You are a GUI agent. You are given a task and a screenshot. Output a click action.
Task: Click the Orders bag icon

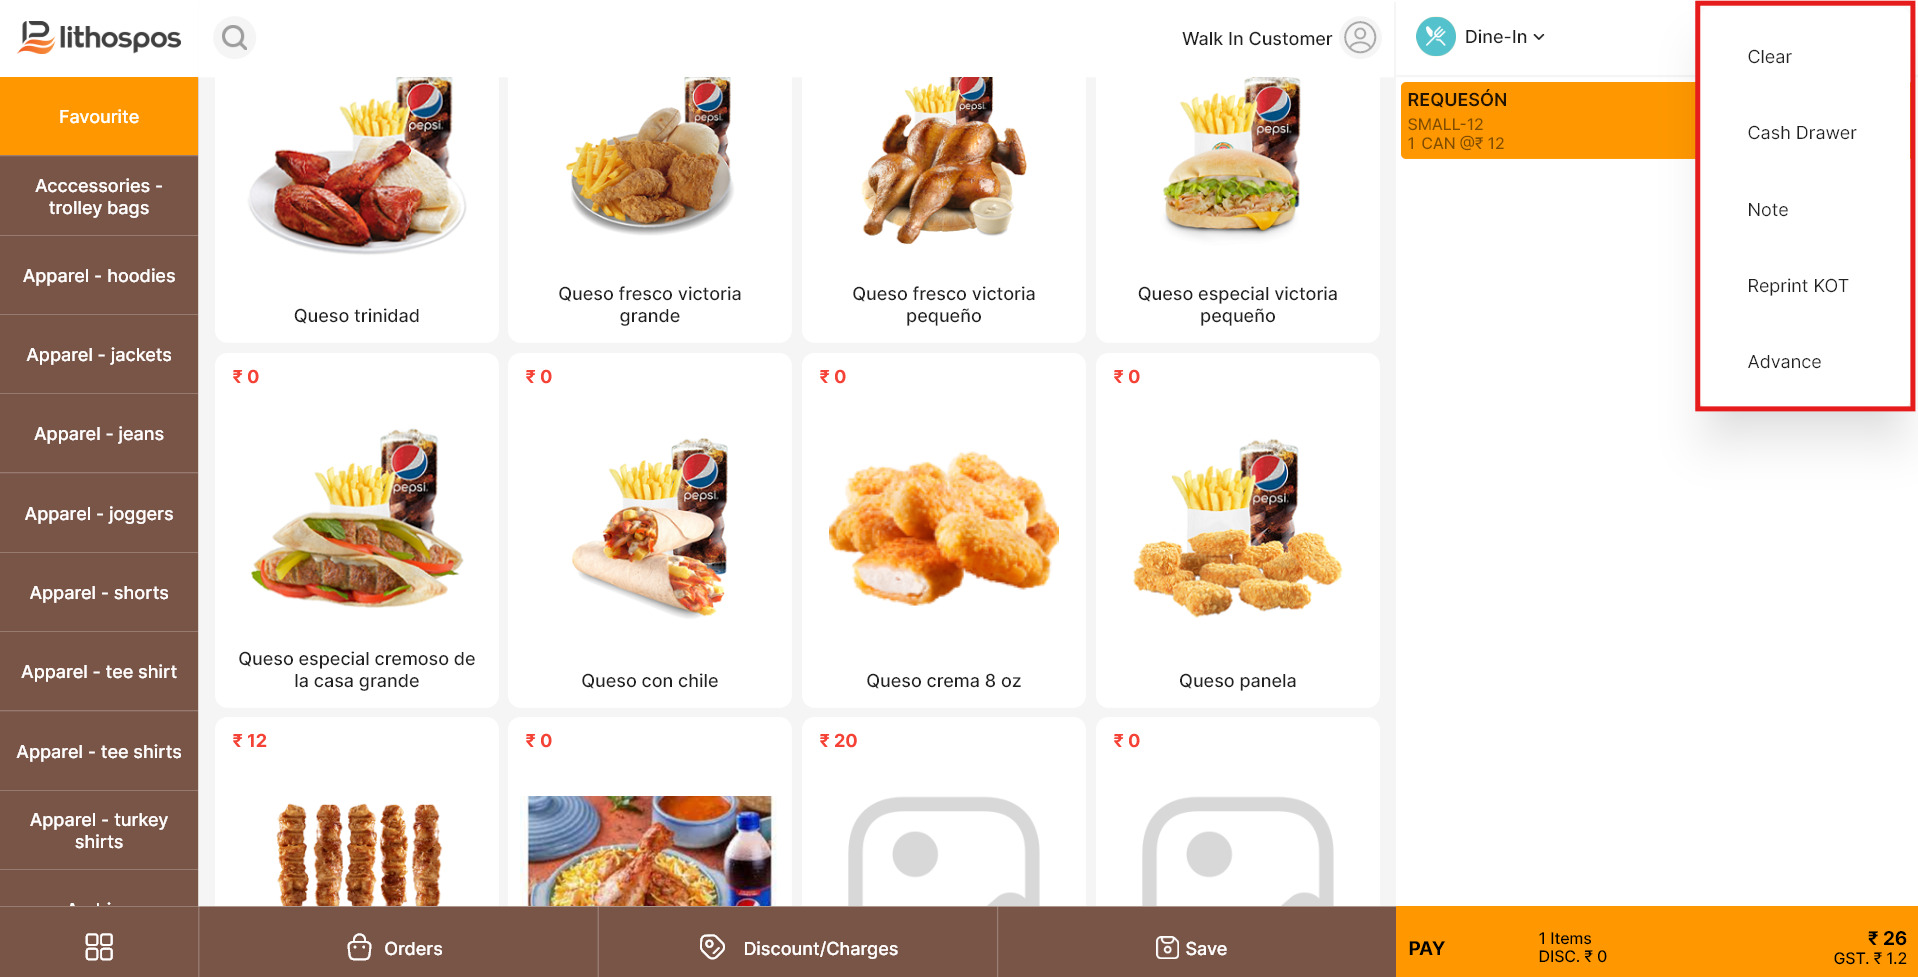click(359, 947)
